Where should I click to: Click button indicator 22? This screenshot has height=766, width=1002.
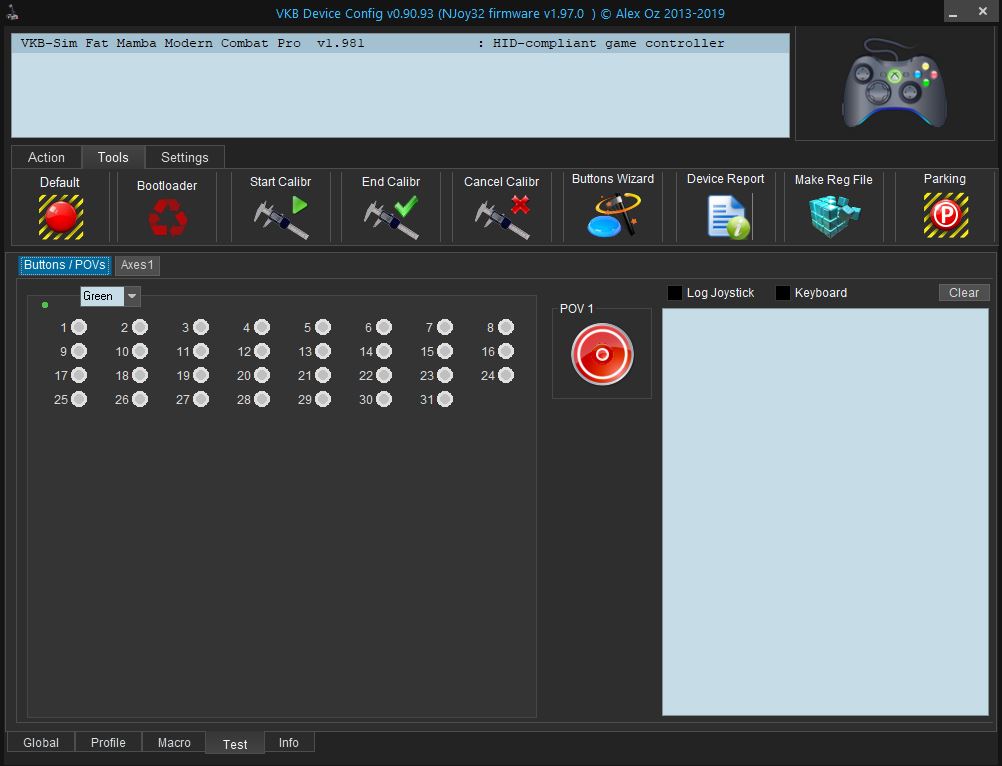click(x=384, y=375)
